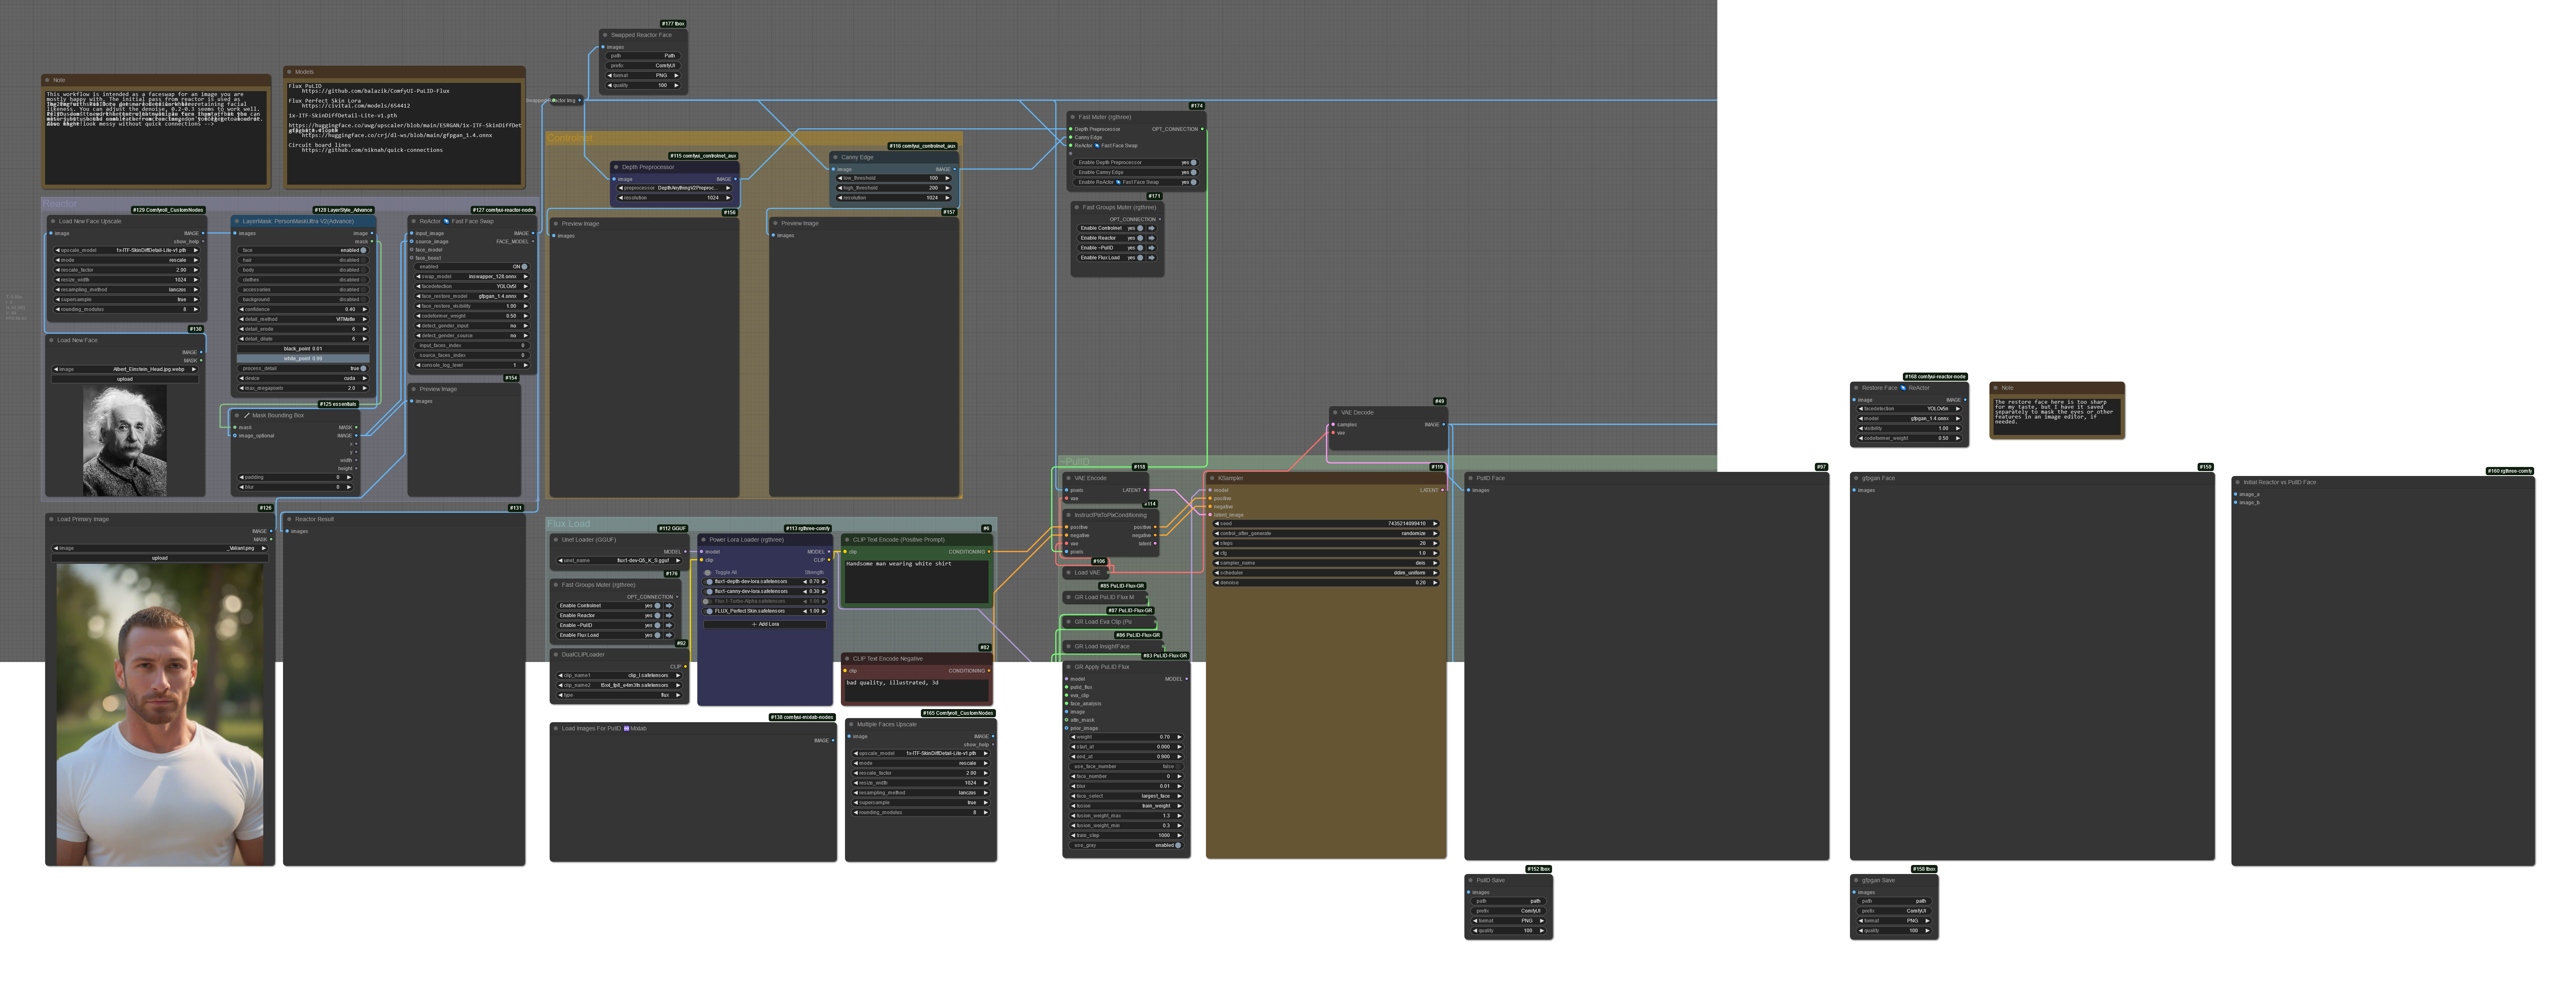Increase the confidence value in LayerMask node

(x=365, y=309)
